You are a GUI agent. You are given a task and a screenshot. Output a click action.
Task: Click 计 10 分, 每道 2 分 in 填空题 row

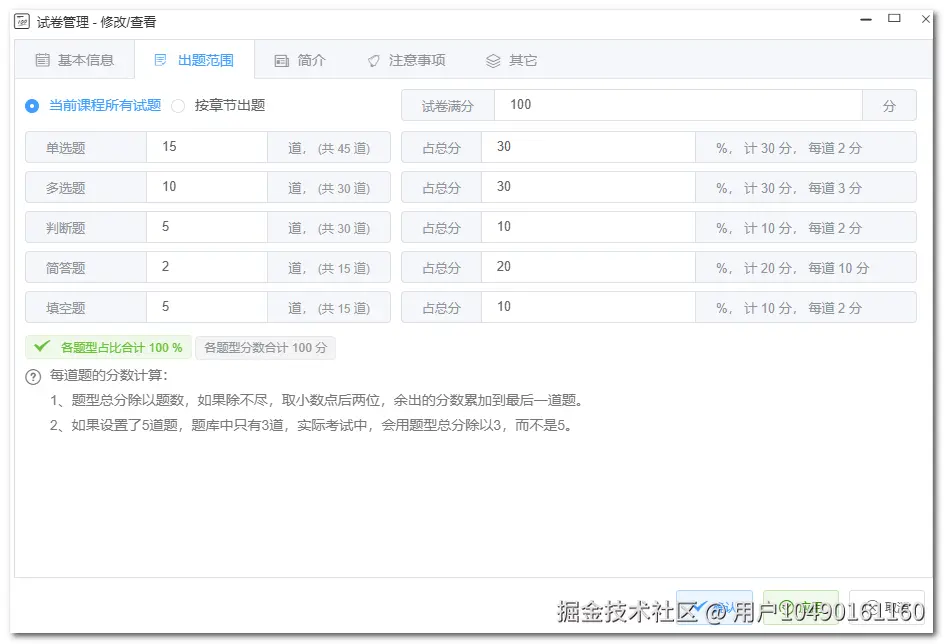click(x=803, y=308)
